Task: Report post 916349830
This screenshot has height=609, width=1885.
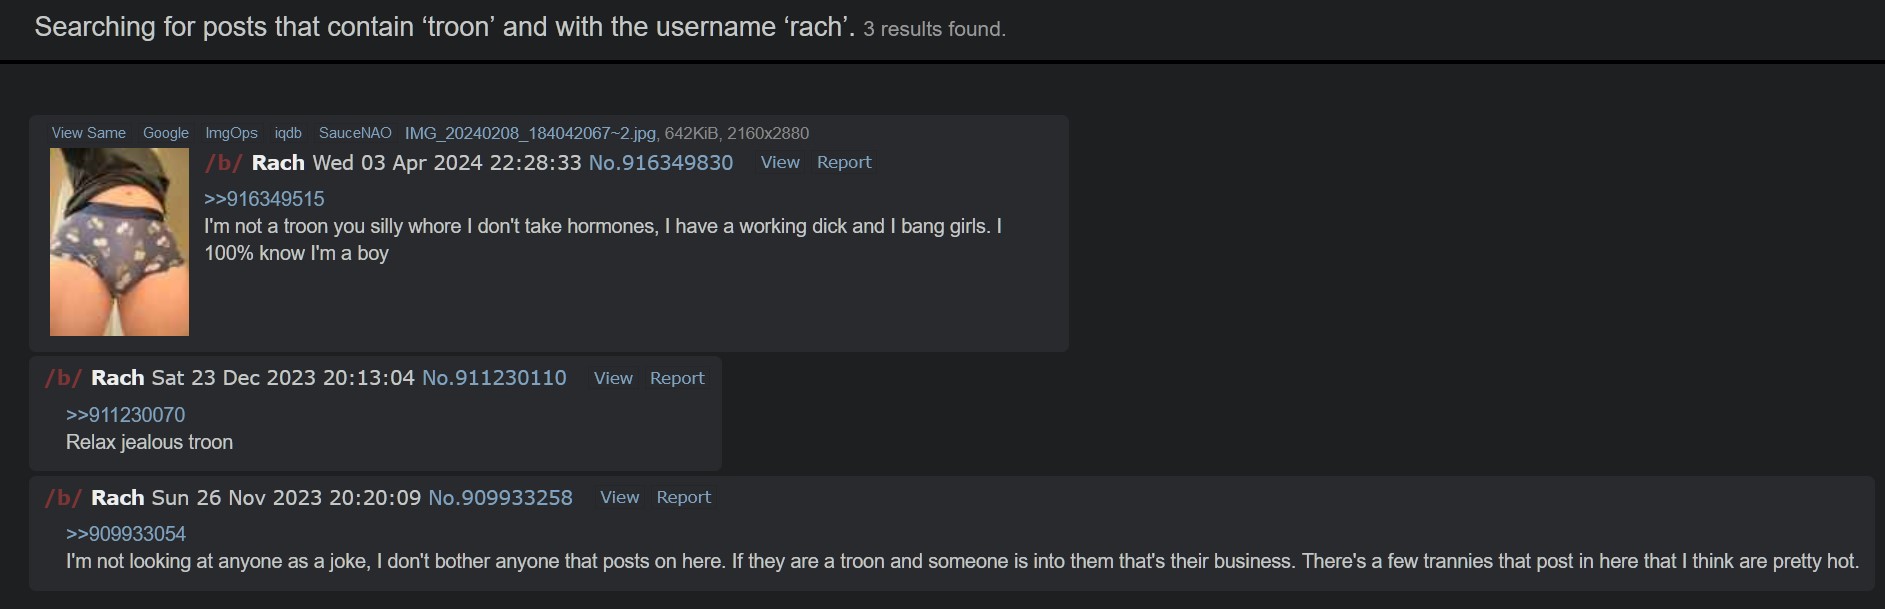Action: (844, 162)
